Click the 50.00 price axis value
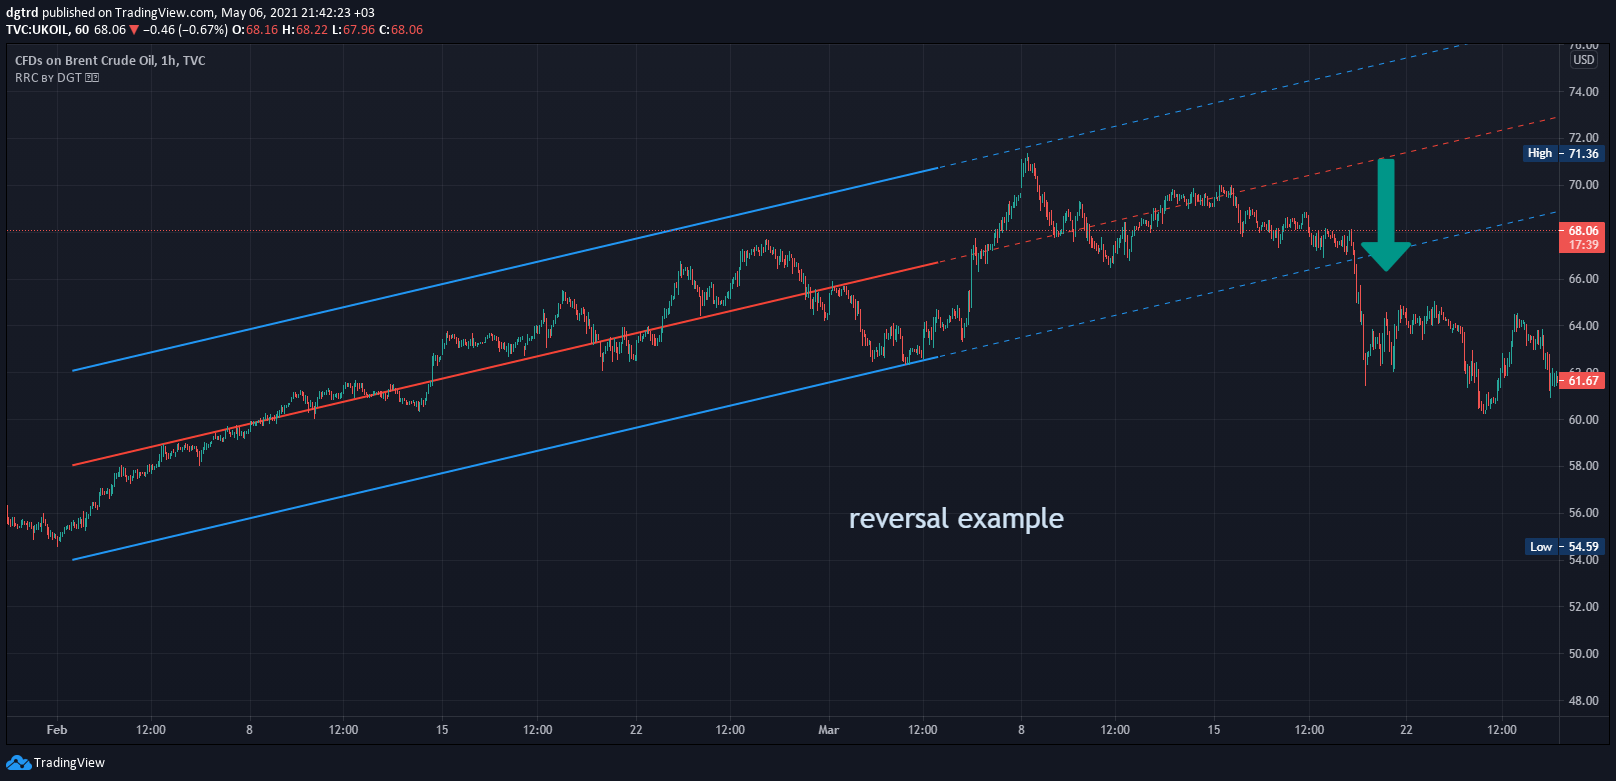This screenshot has width=1616, height=781. point(1583,654)
